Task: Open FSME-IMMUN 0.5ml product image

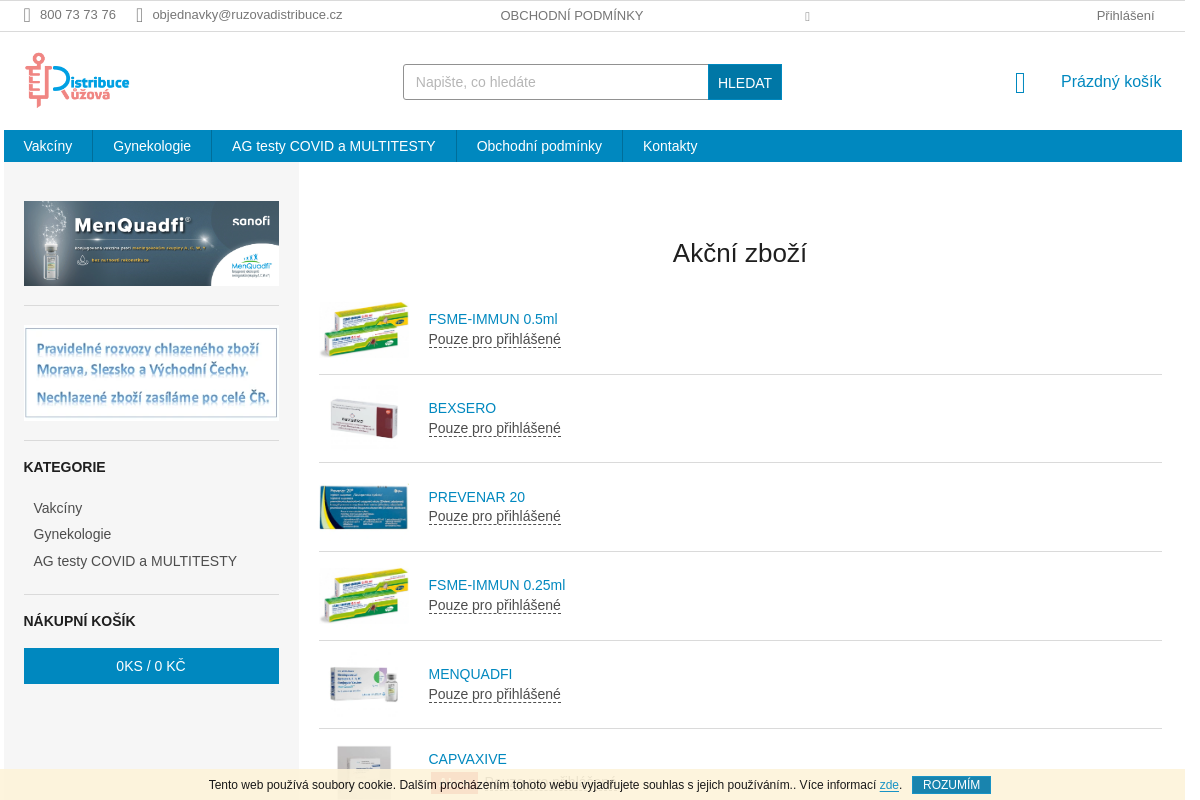Action: (x=364, y=329)
